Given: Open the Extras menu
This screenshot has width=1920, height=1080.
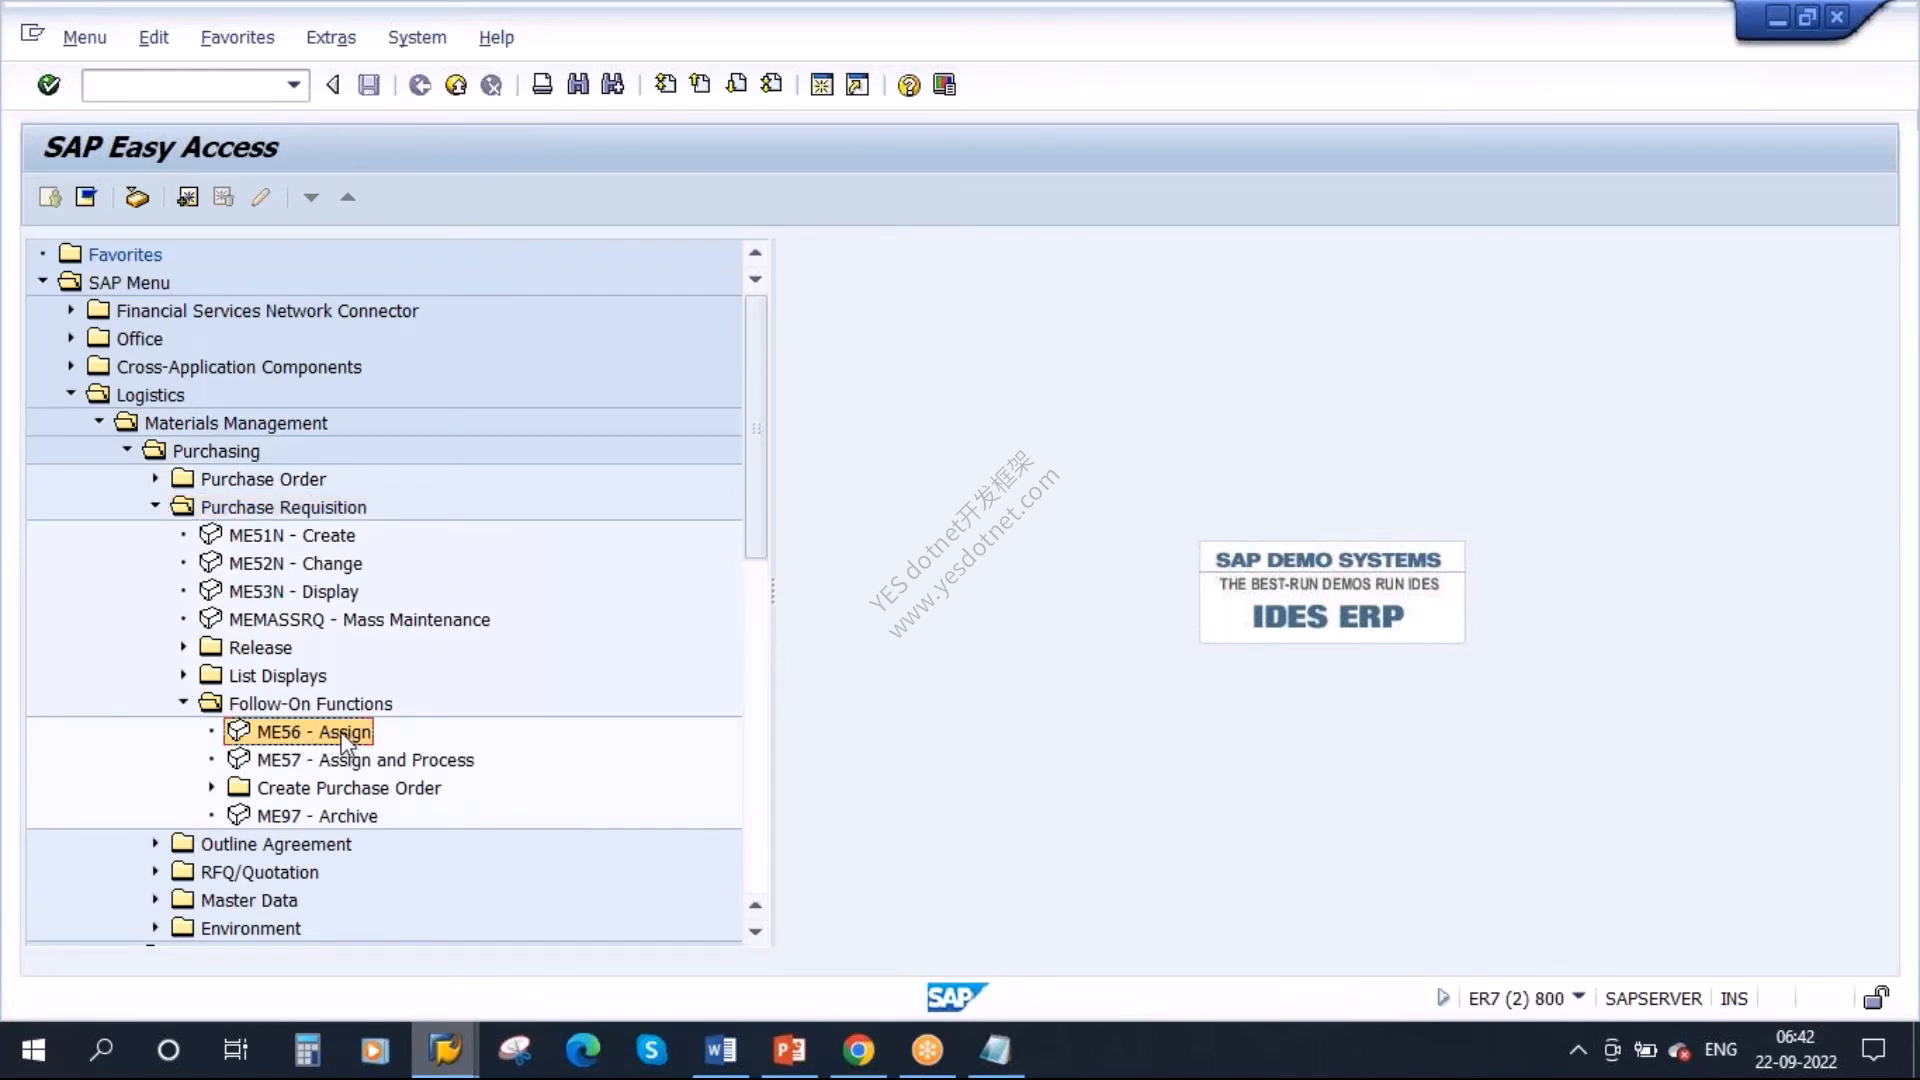Looking at the screenshot, I should [x=331, y=37].
